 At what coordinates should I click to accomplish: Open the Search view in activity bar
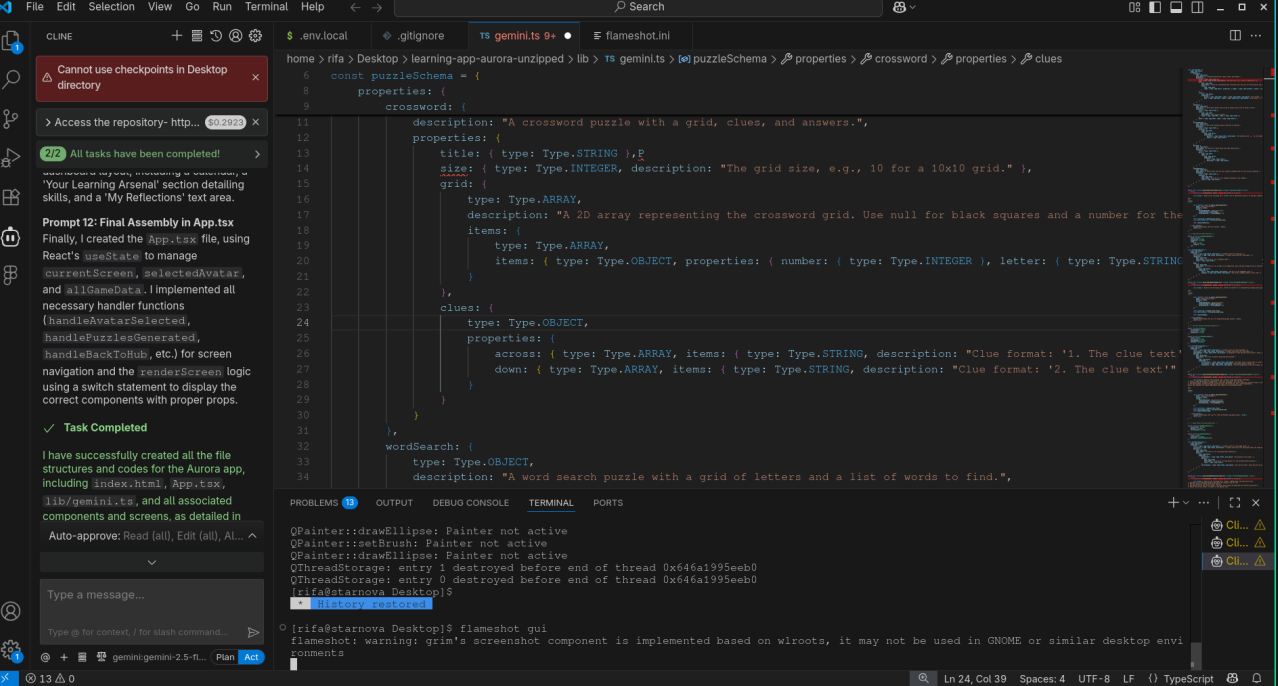pyautogui.click(x=12, y=79)
